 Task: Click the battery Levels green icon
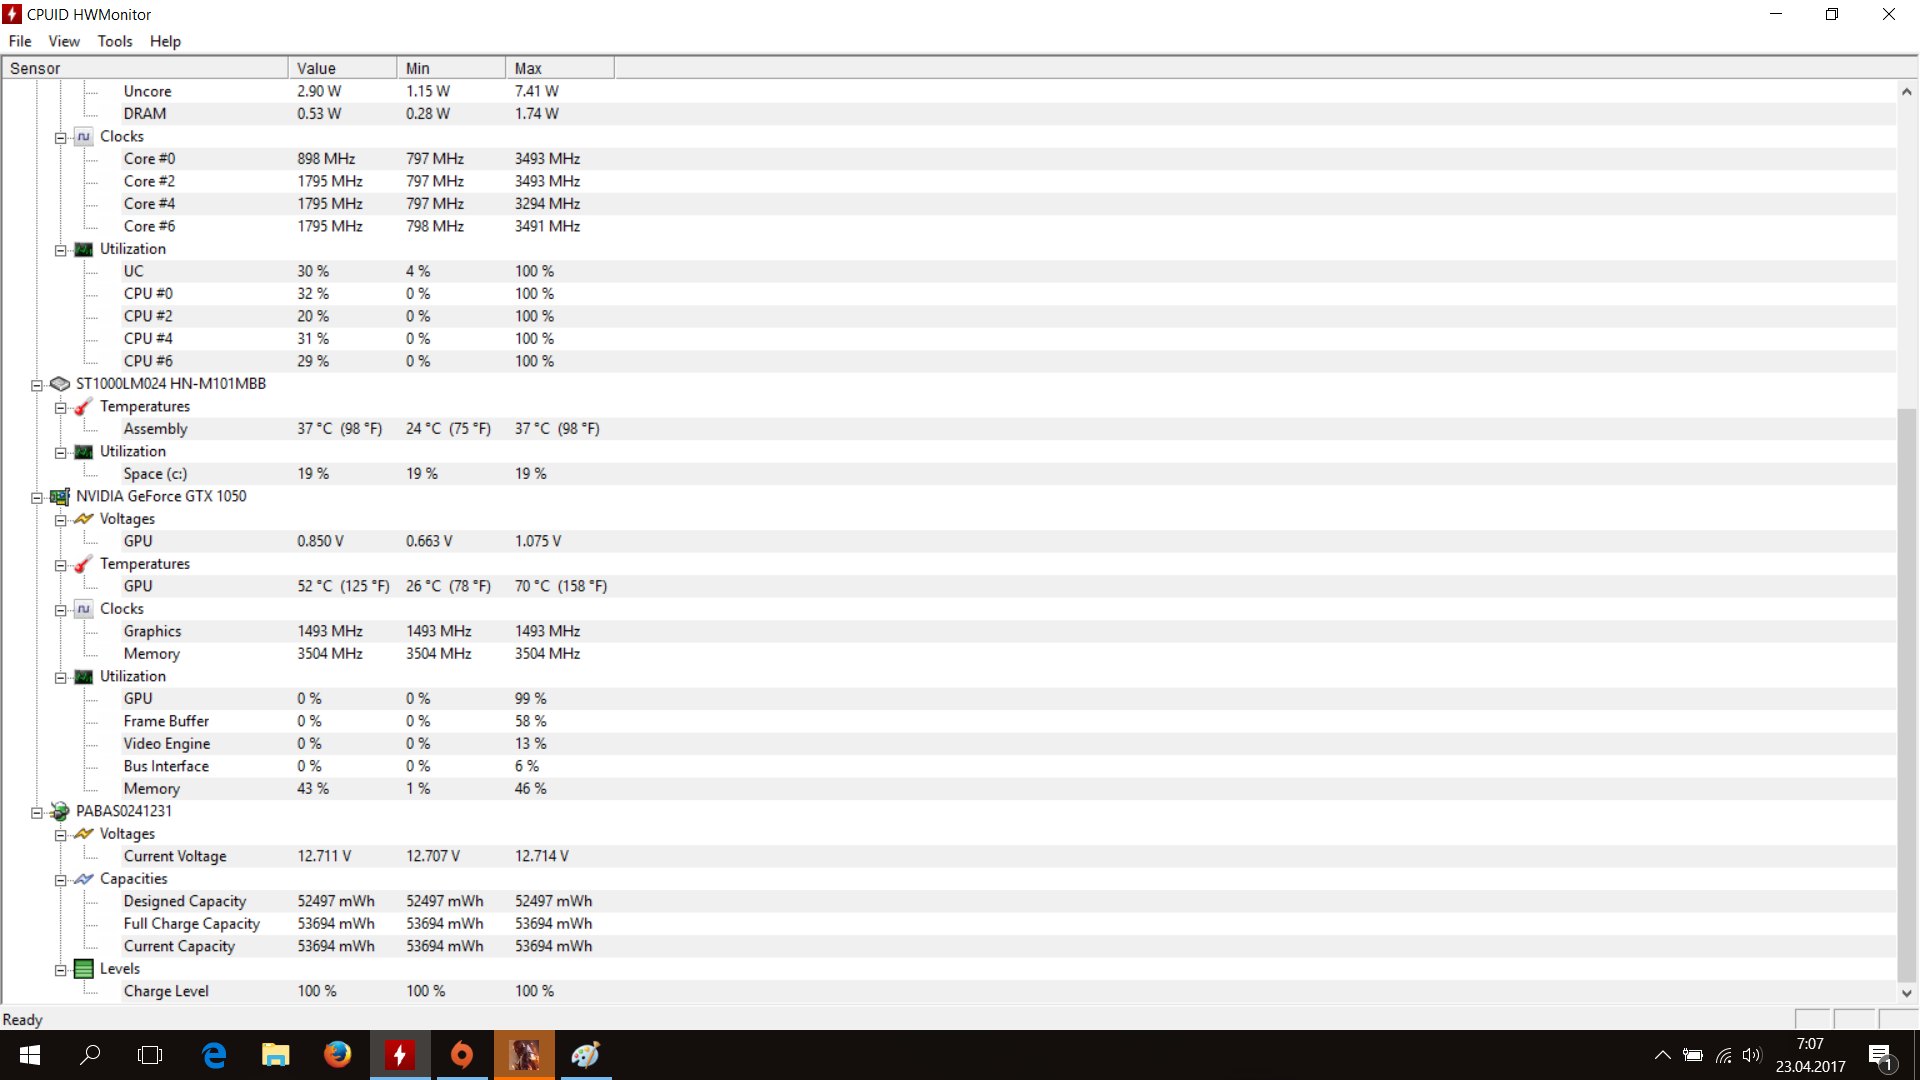[84, 969]
